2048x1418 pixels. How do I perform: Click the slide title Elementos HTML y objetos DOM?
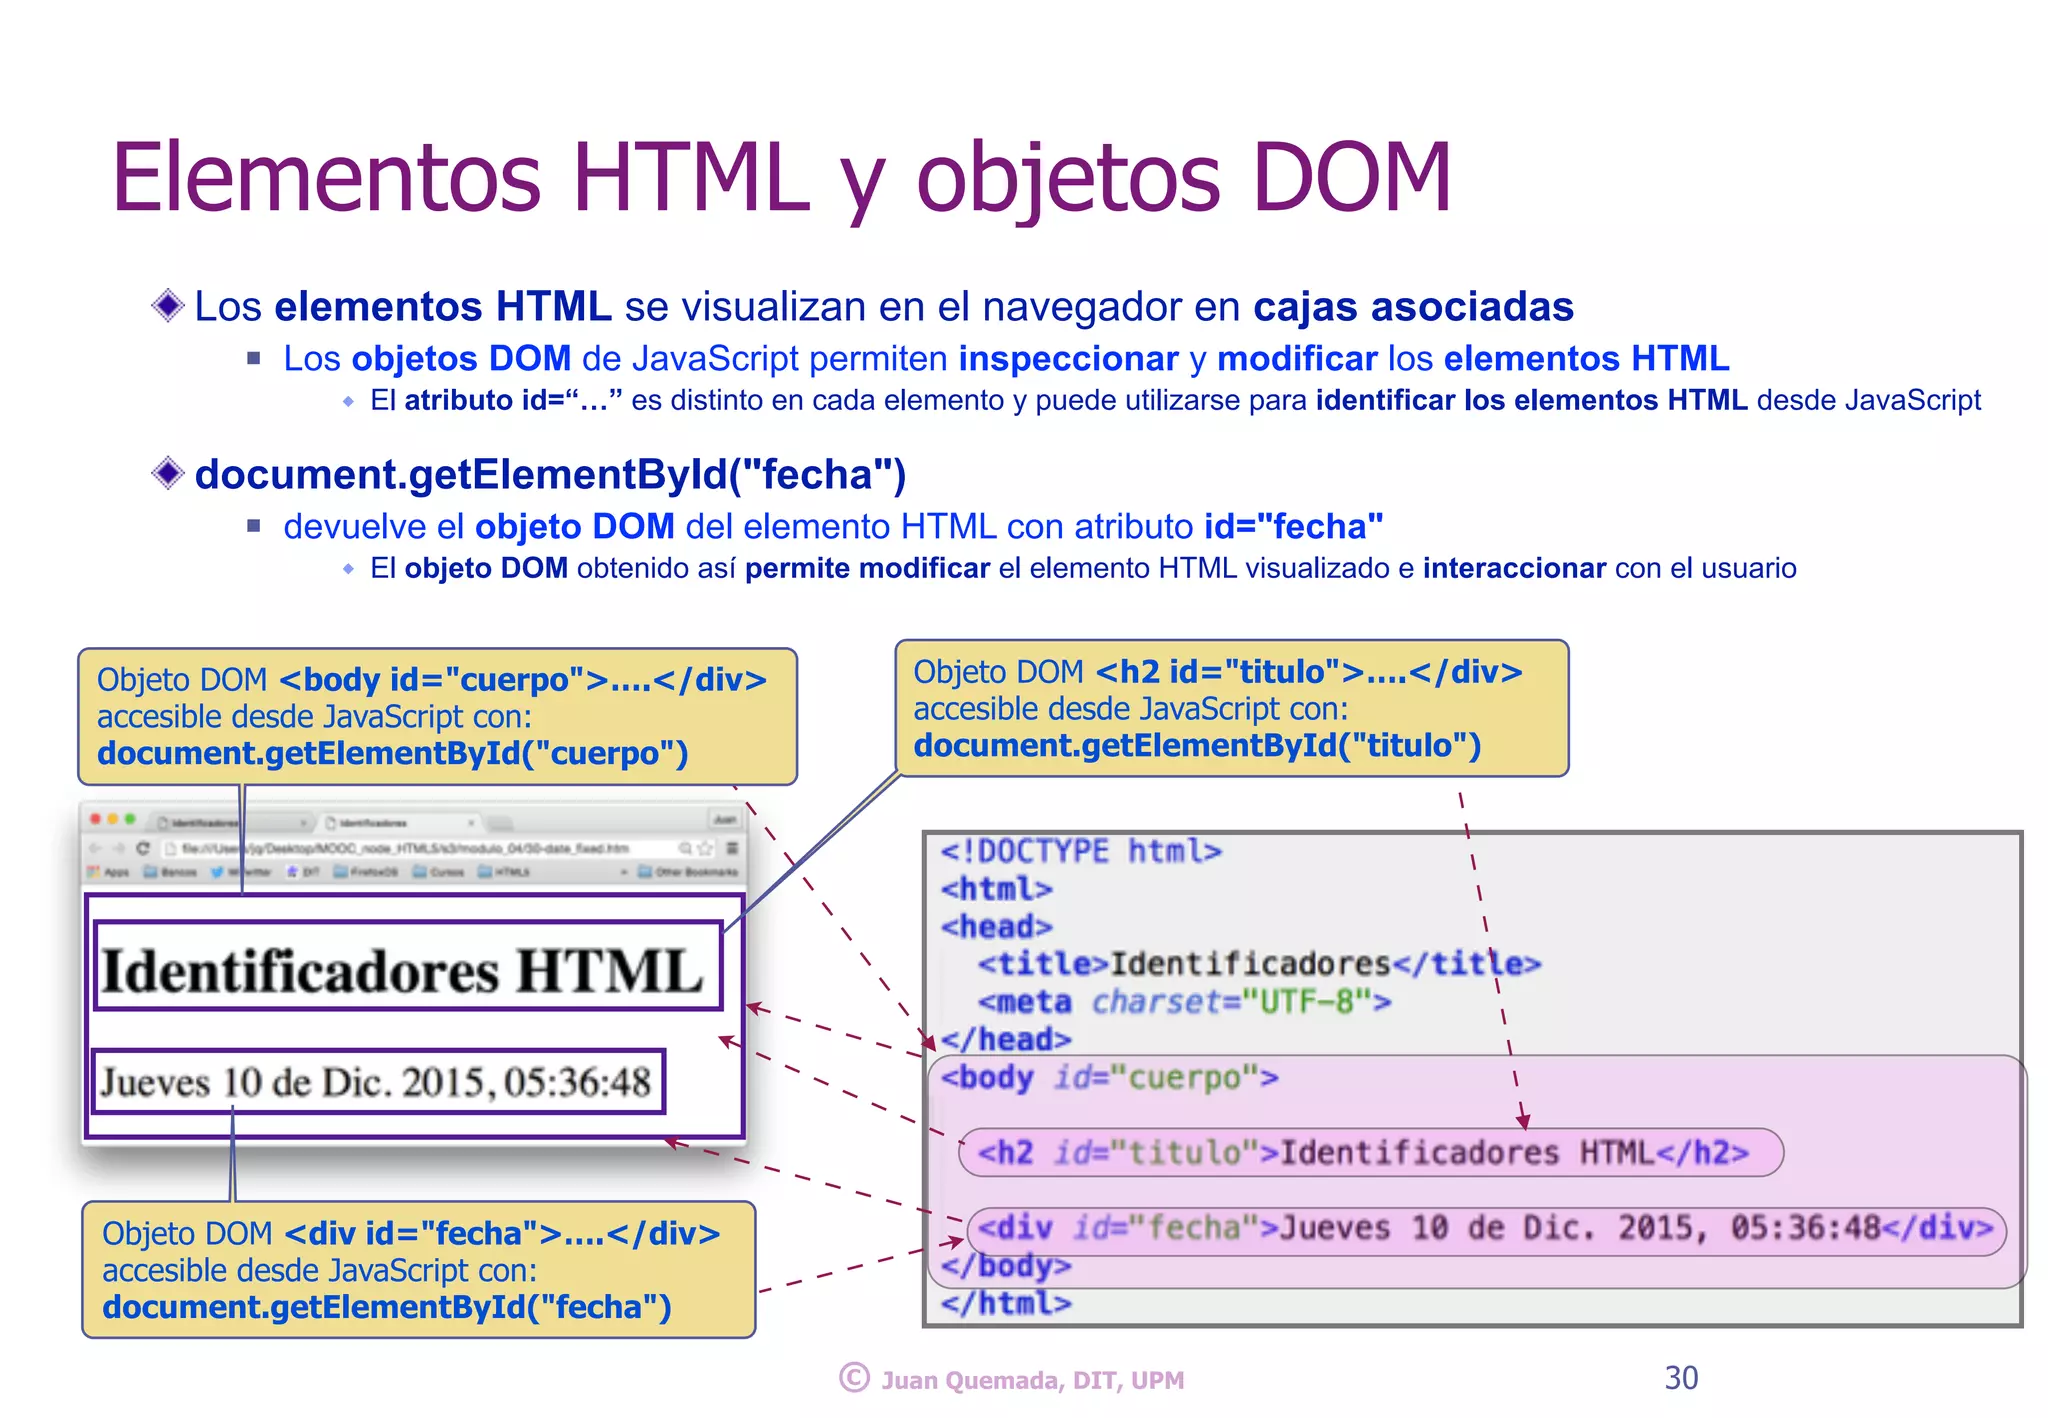pyautogui.click(x=781, y=178)
